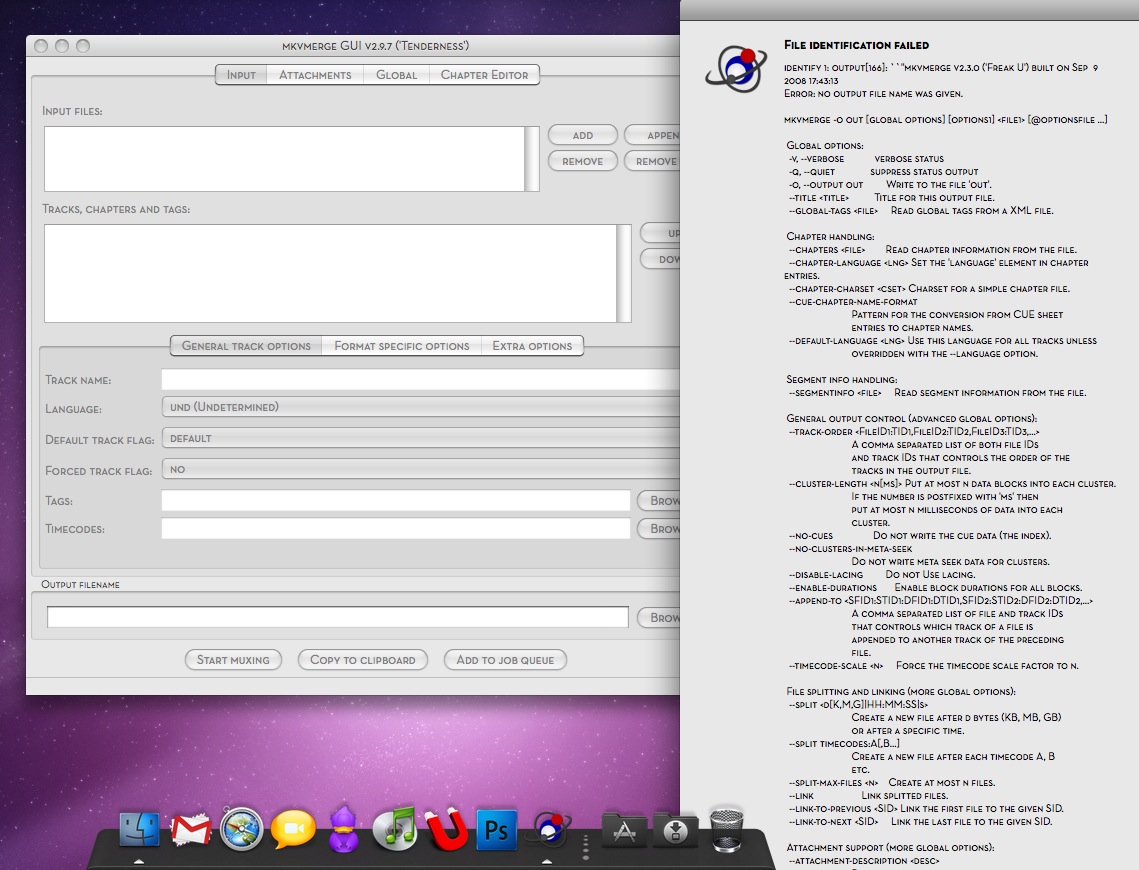The width and height of the screenshot is (1139, 870).
Task: Open the red magnet app in dock
Action: [446, 829]
